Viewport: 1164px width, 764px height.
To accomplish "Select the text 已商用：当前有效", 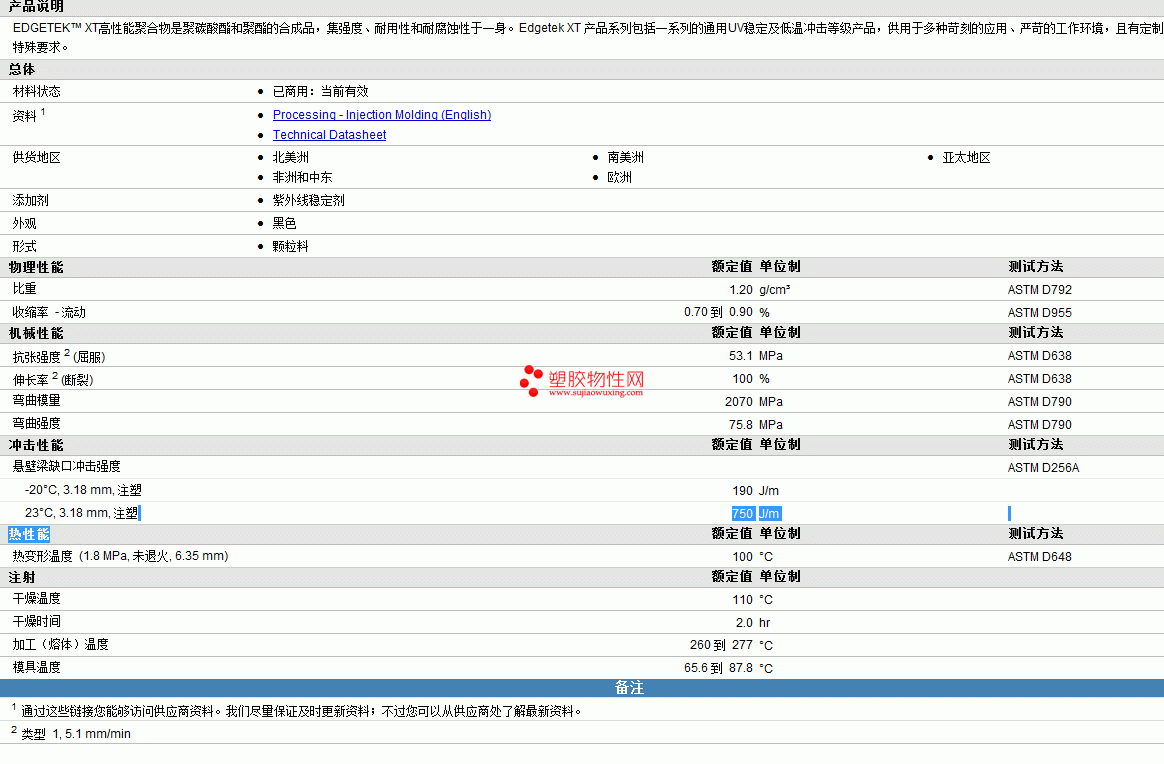I will click(320, 91).
